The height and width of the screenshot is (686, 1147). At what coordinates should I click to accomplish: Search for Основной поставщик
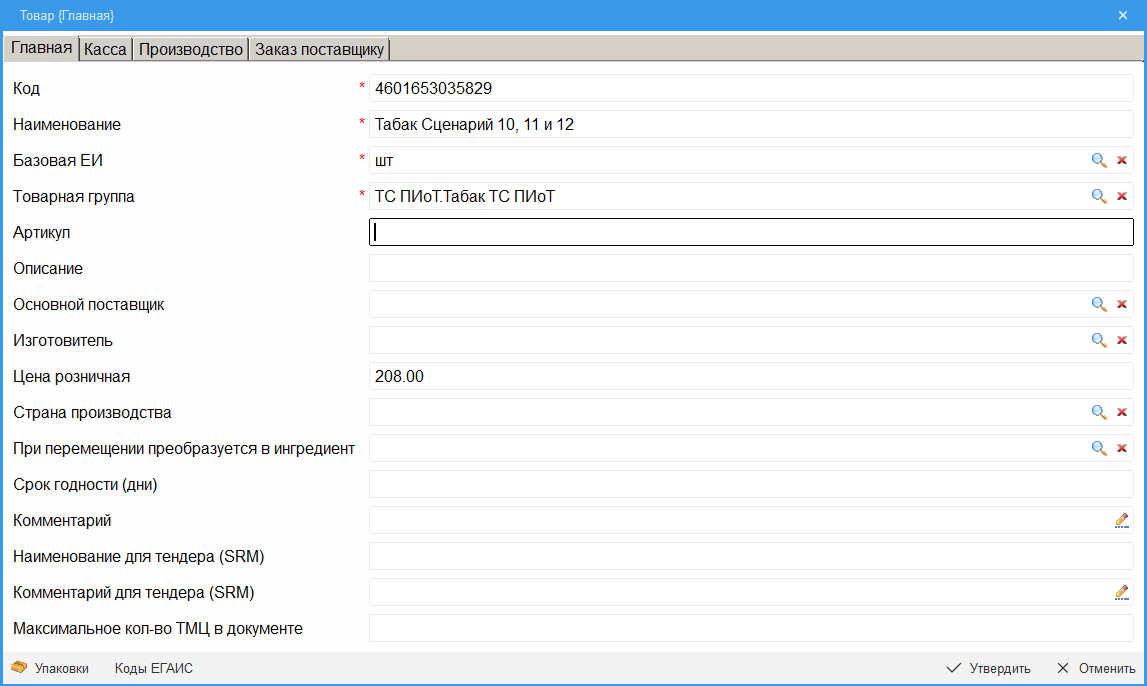point(1098,304)
